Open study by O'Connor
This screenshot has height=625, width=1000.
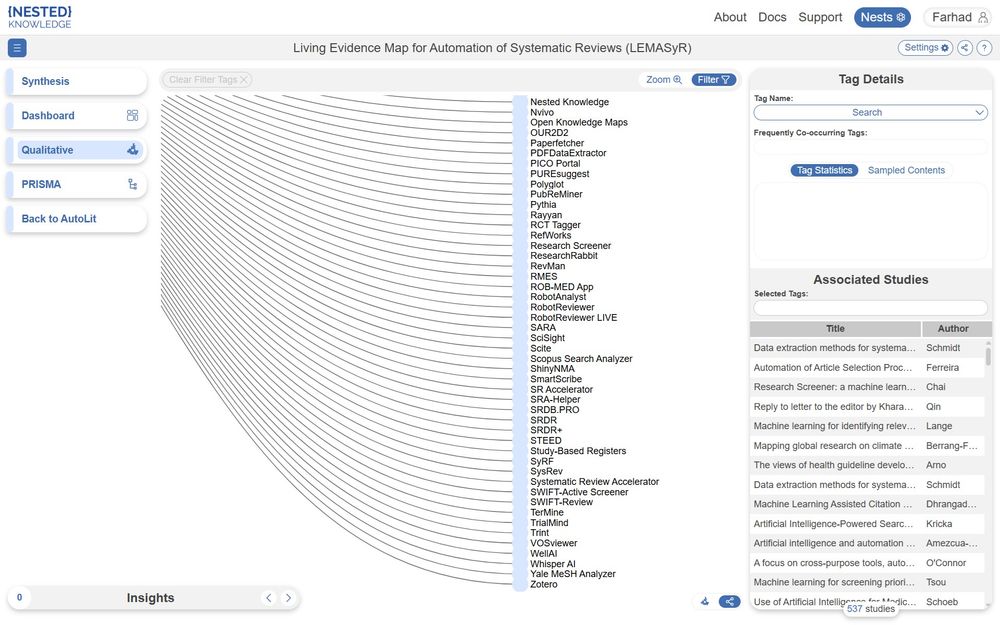867,563
